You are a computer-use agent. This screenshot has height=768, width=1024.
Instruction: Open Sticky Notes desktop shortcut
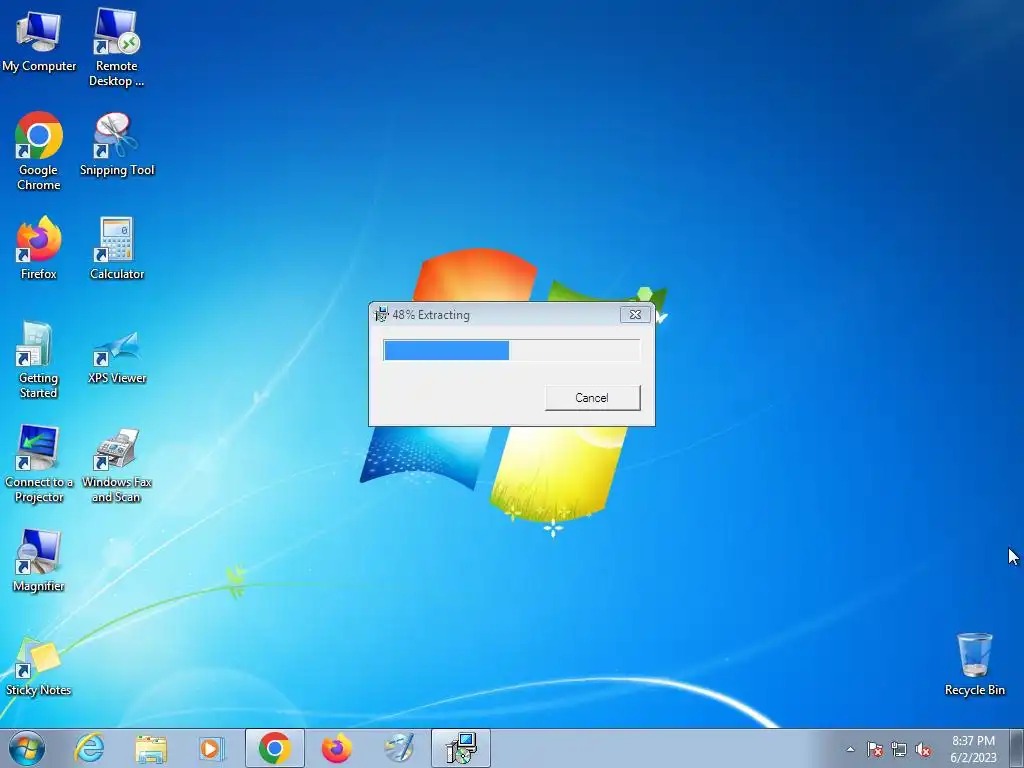tap(38, 666)
